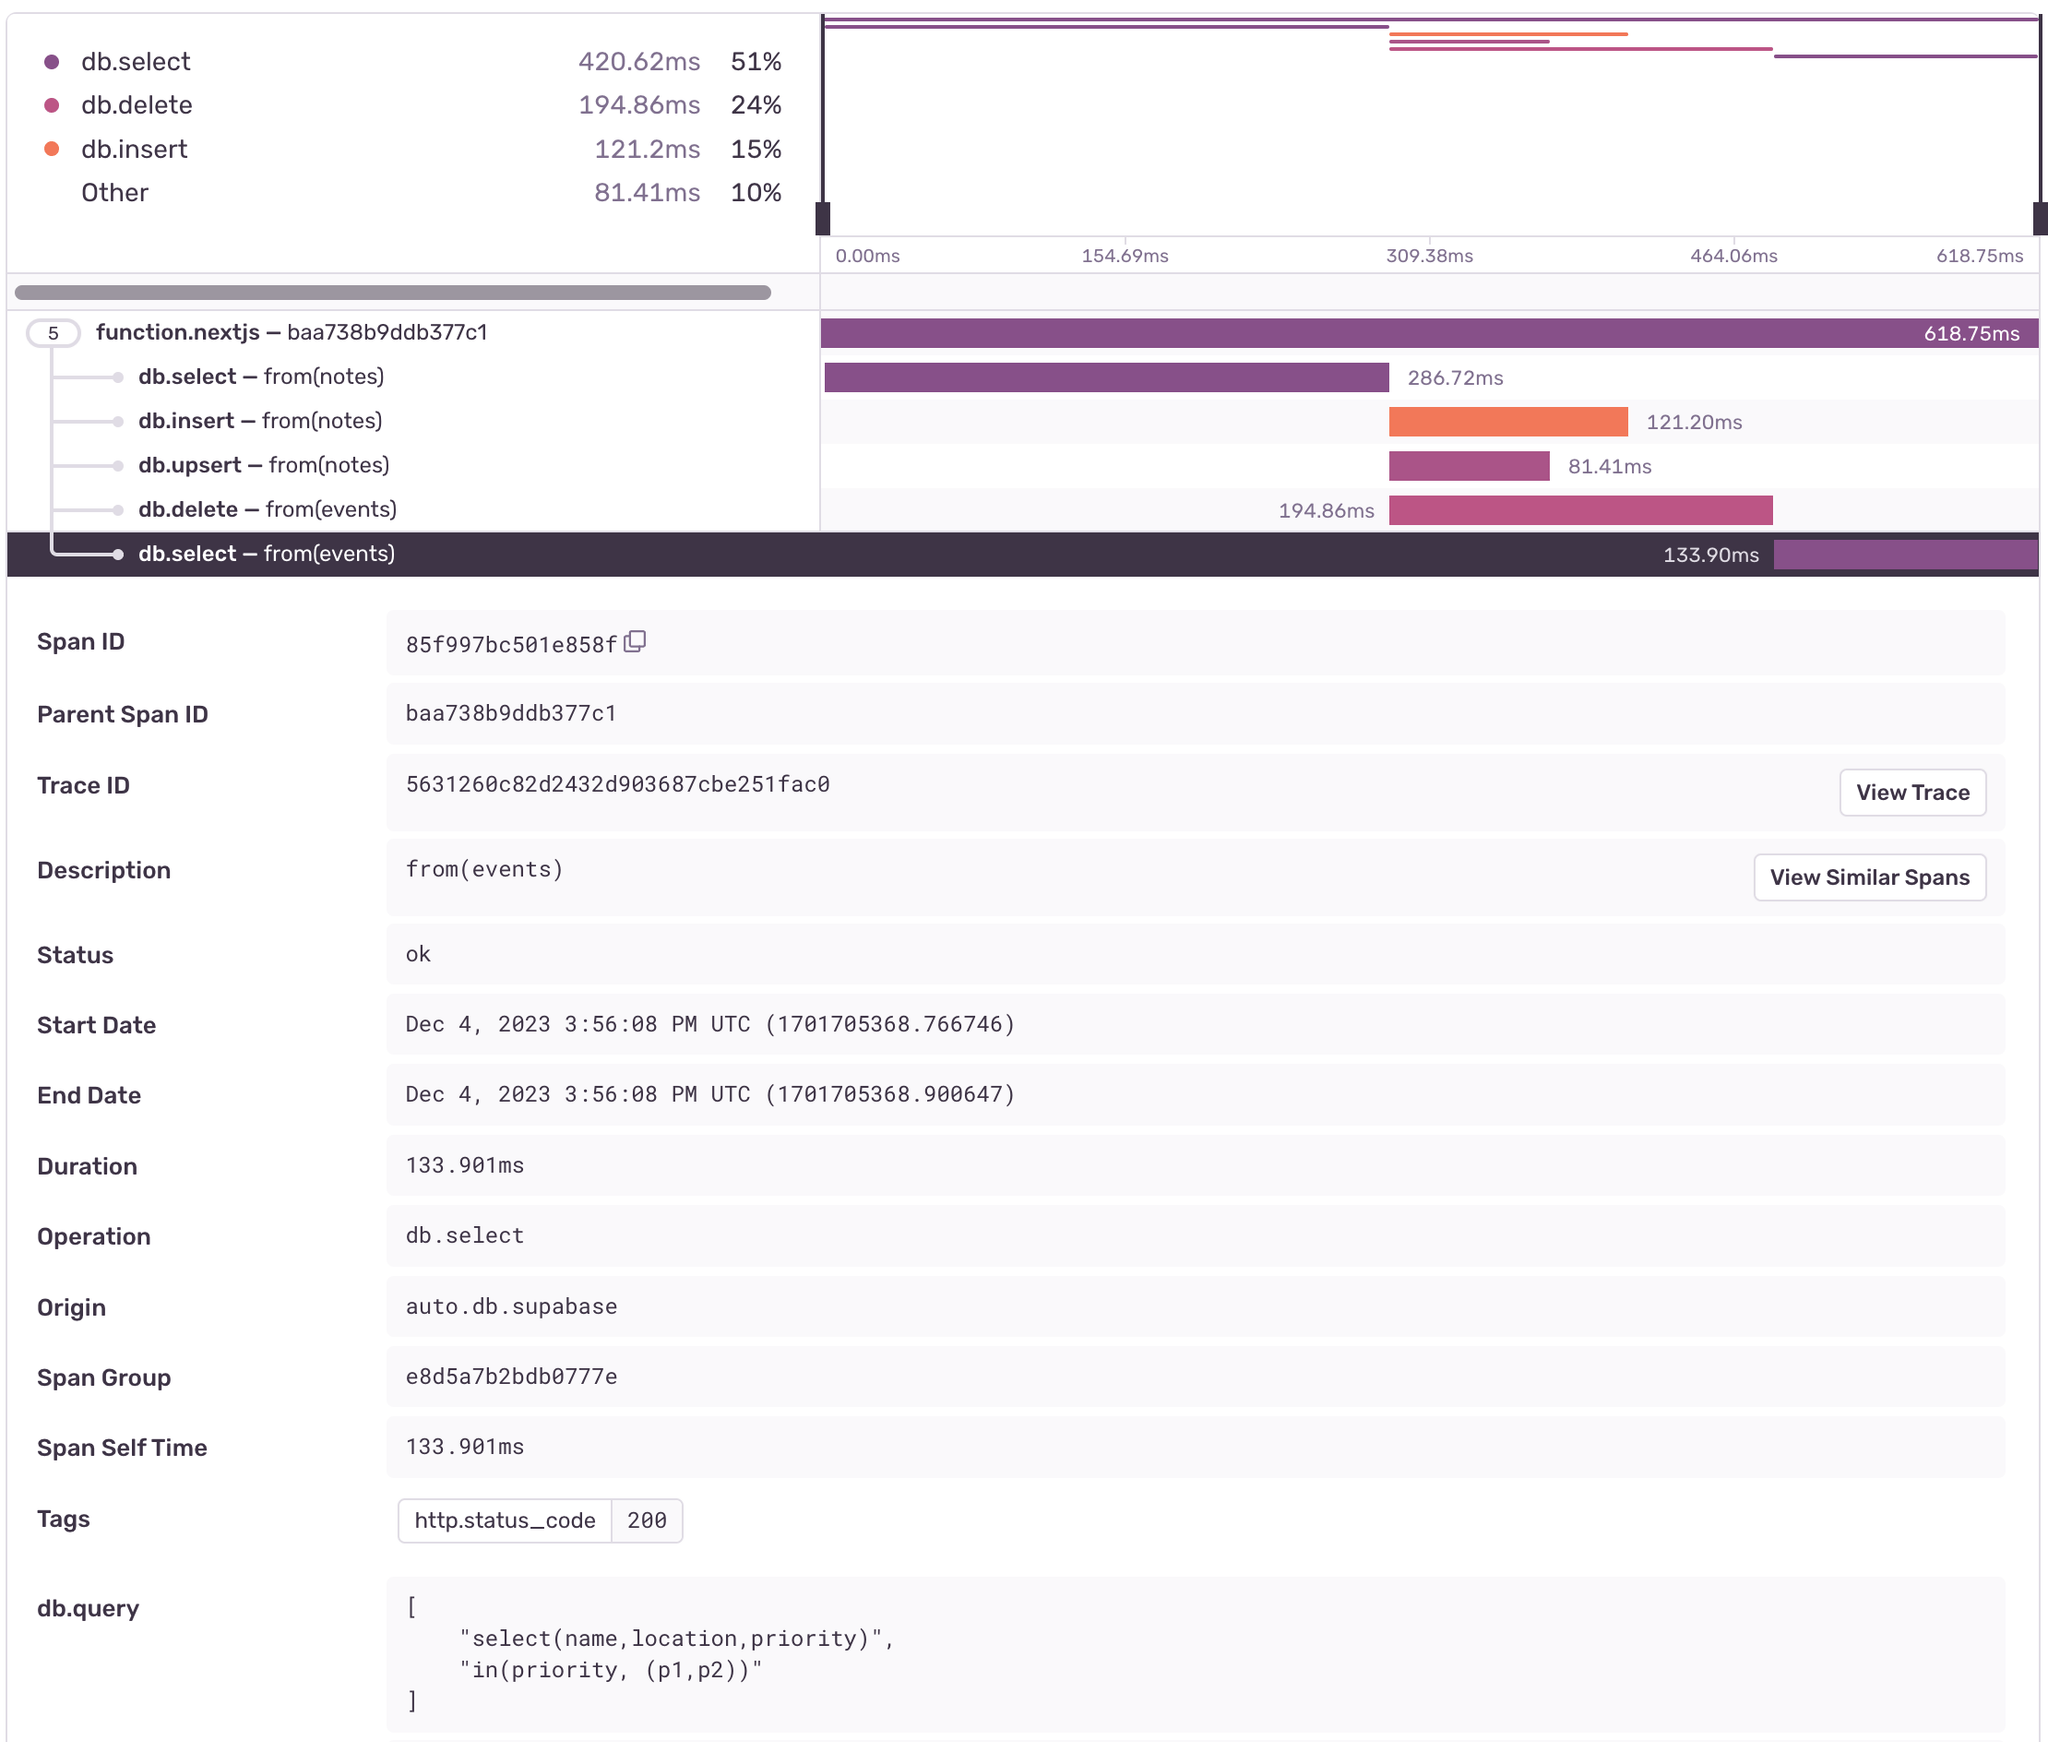Image resolution: width=2048 pixels, height=1742 pixels.
Task: Click the 200 tag value
Action: point(646,1520)
